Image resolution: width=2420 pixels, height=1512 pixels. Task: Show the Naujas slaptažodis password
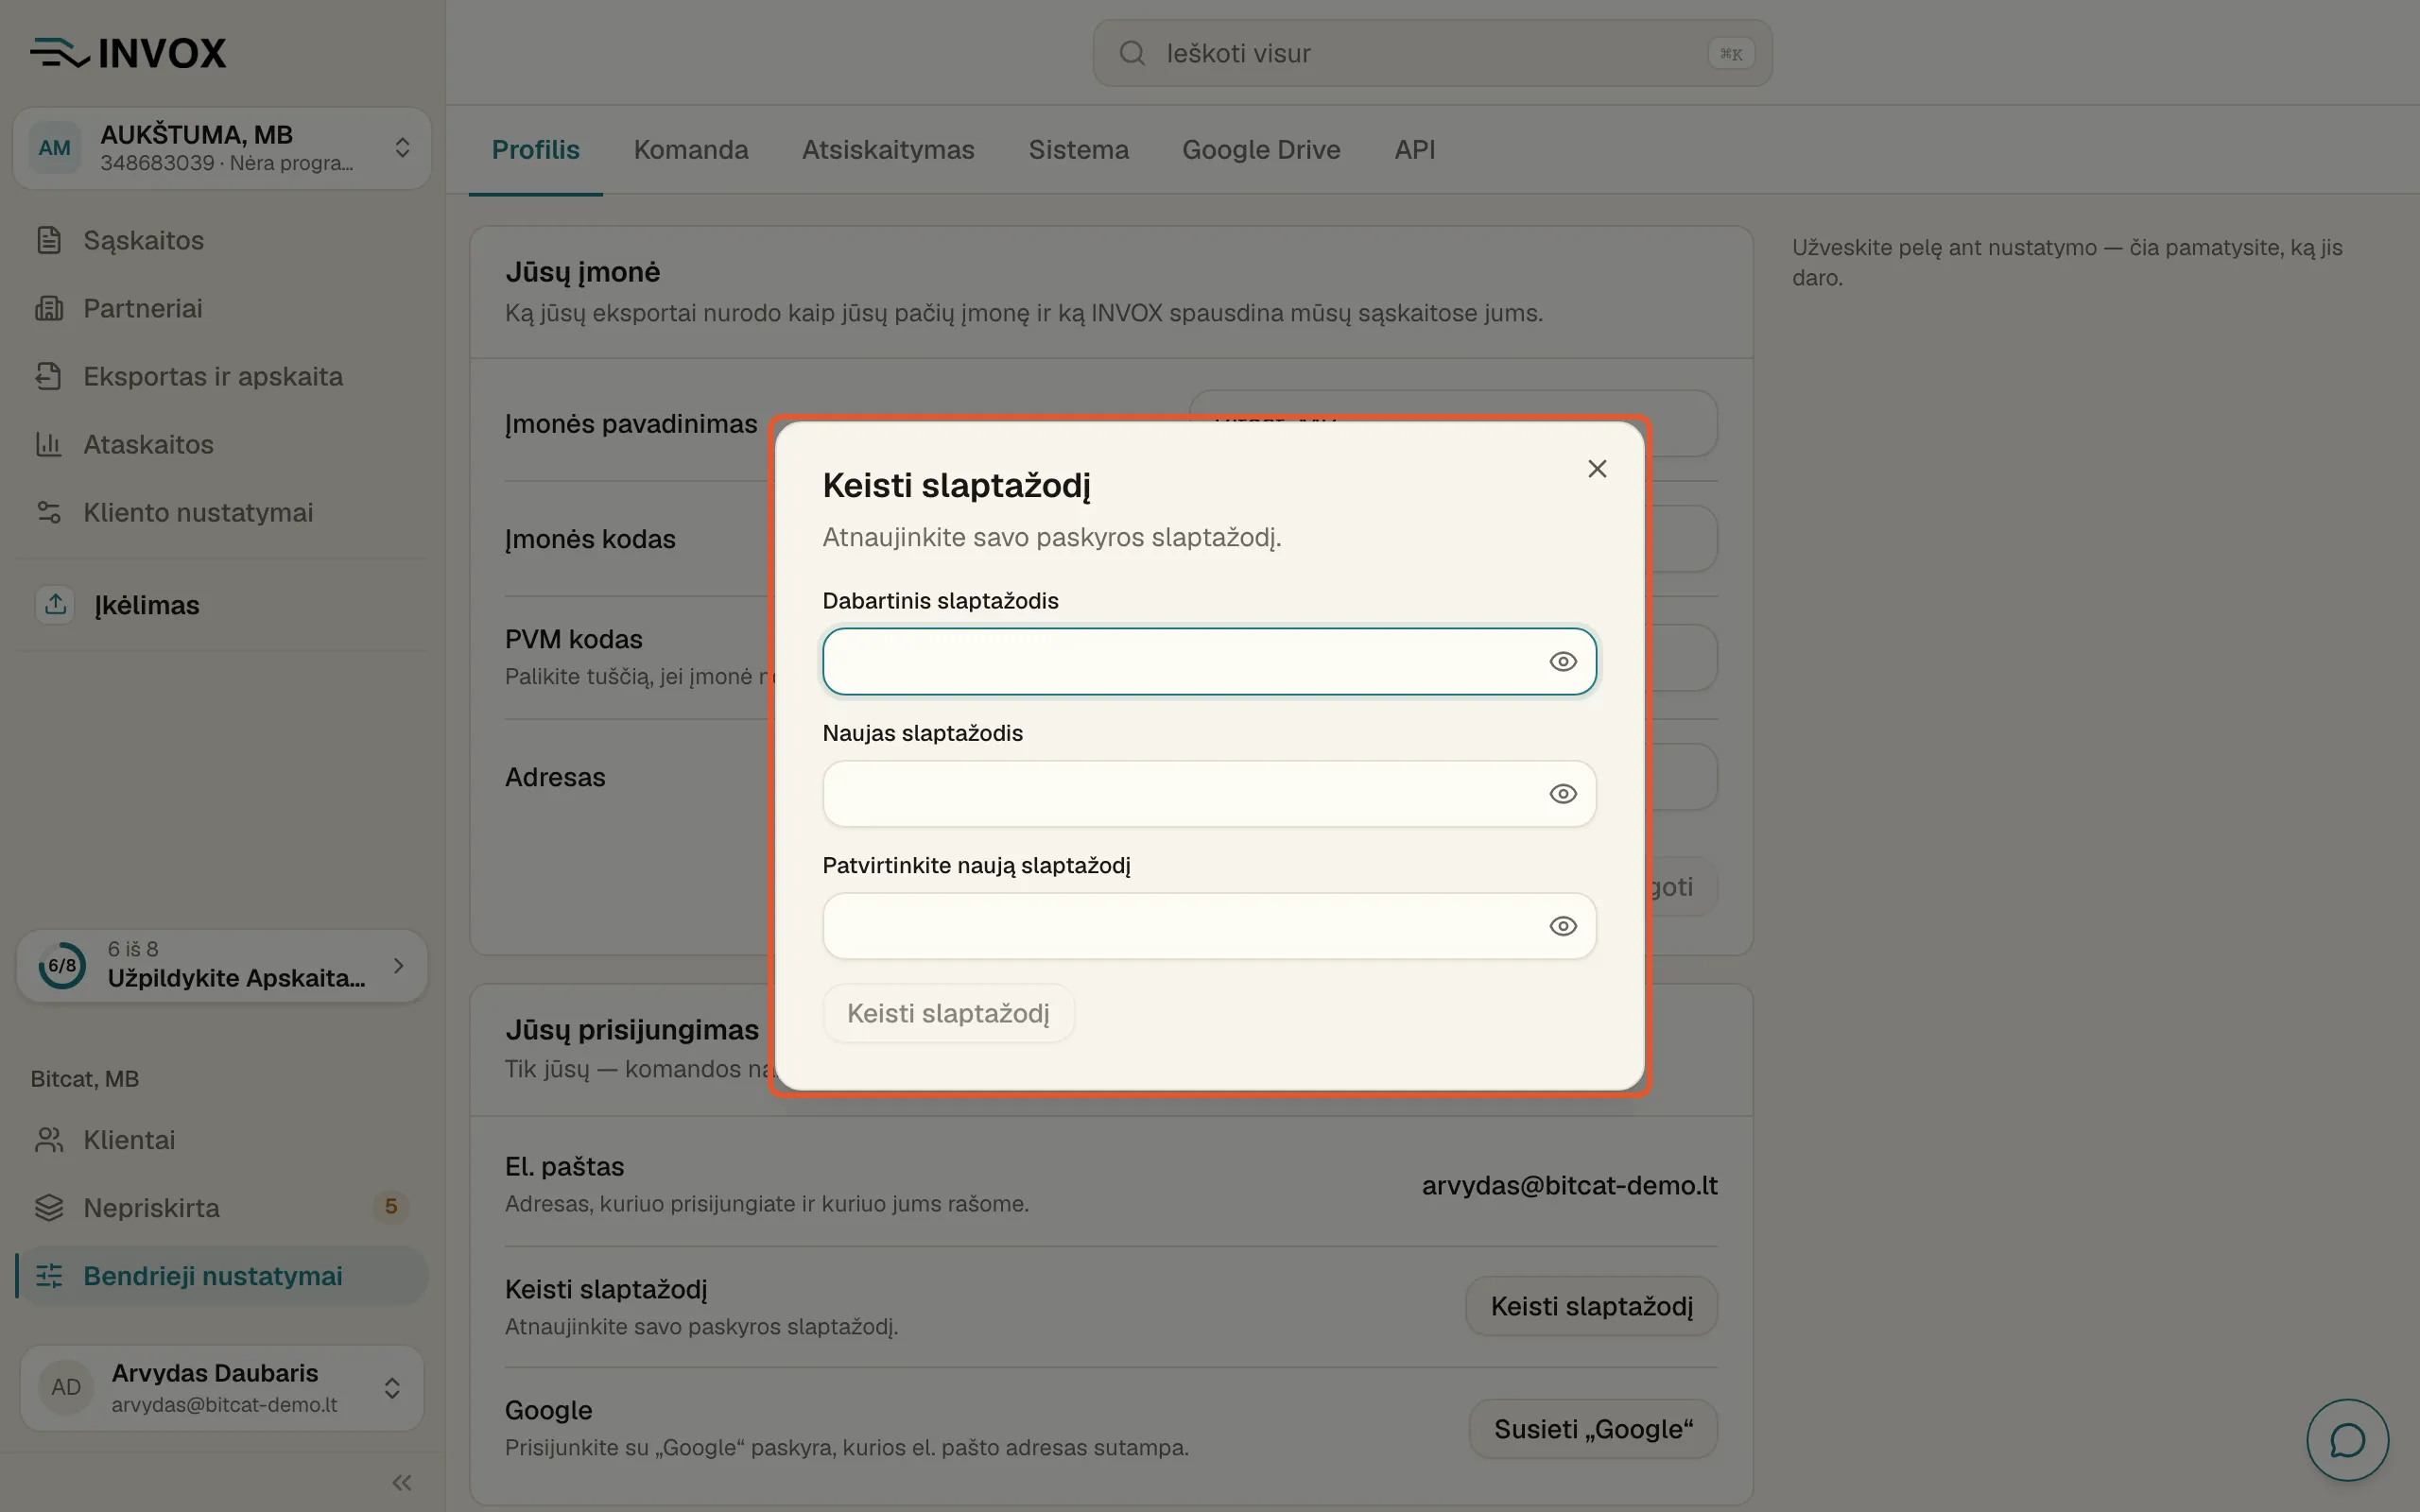[x=1563, y=794]
